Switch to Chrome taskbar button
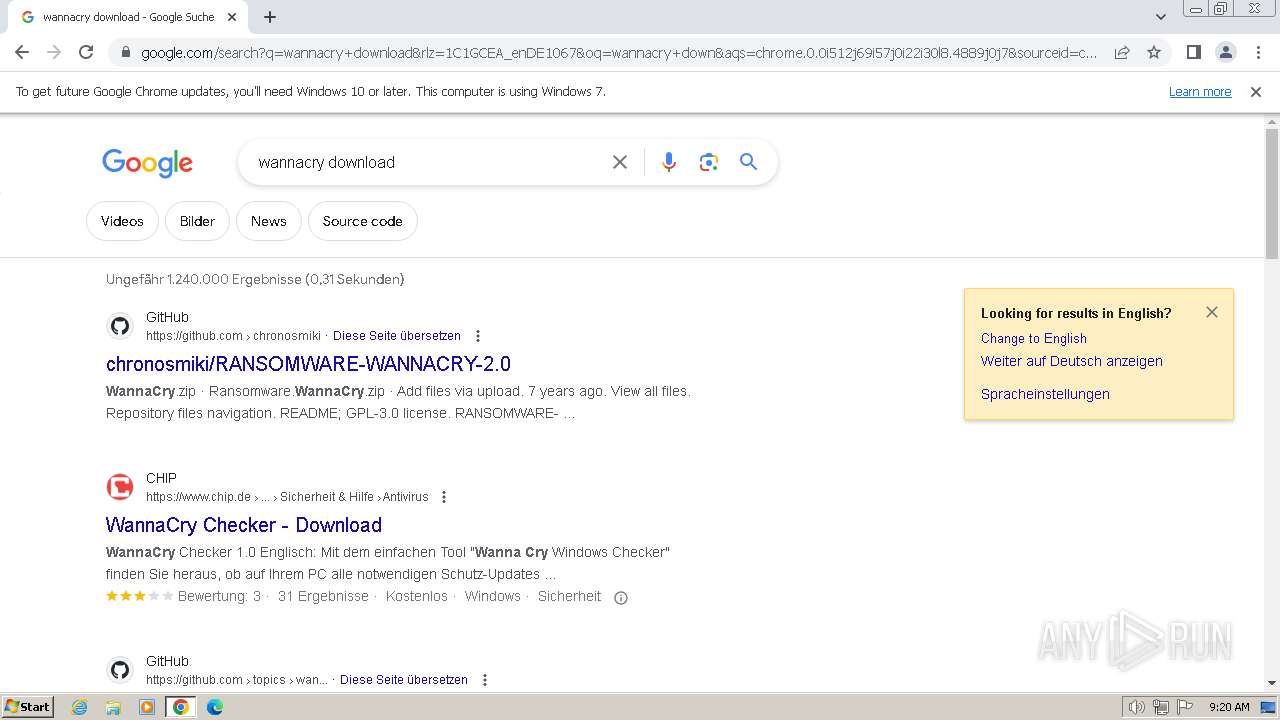Image resolution: width=1280 pixels, height=720 pixels. pos(181,707)
